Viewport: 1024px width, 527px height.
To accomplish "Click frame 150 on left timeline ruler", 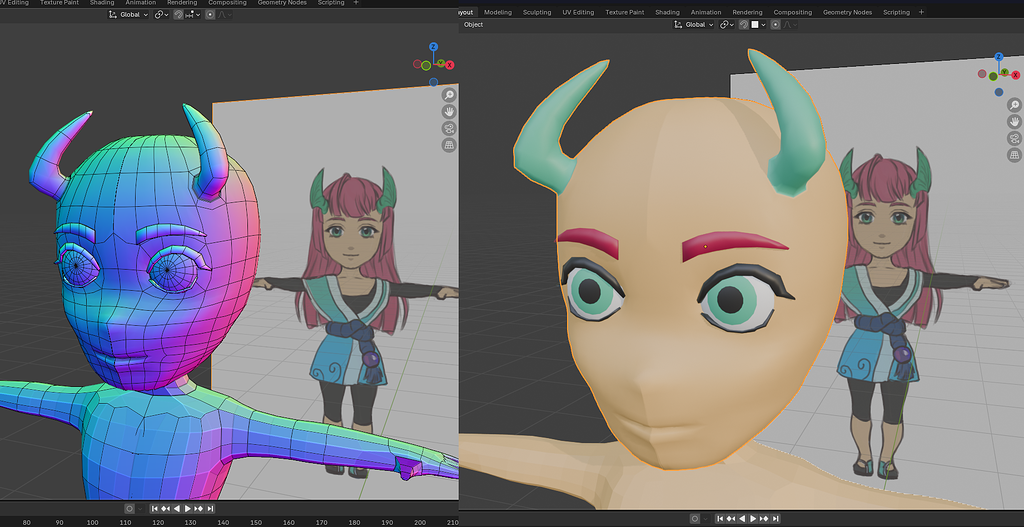I will [x=257, y=522].
